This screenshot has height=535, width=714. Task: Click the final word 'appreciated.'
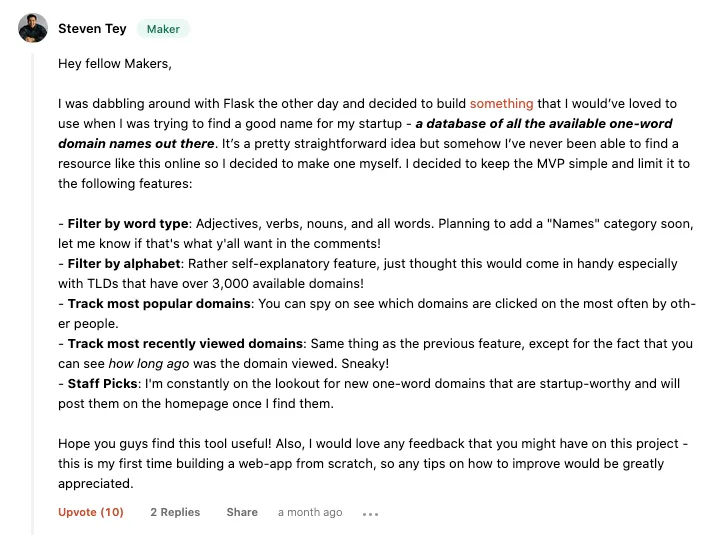96,484
